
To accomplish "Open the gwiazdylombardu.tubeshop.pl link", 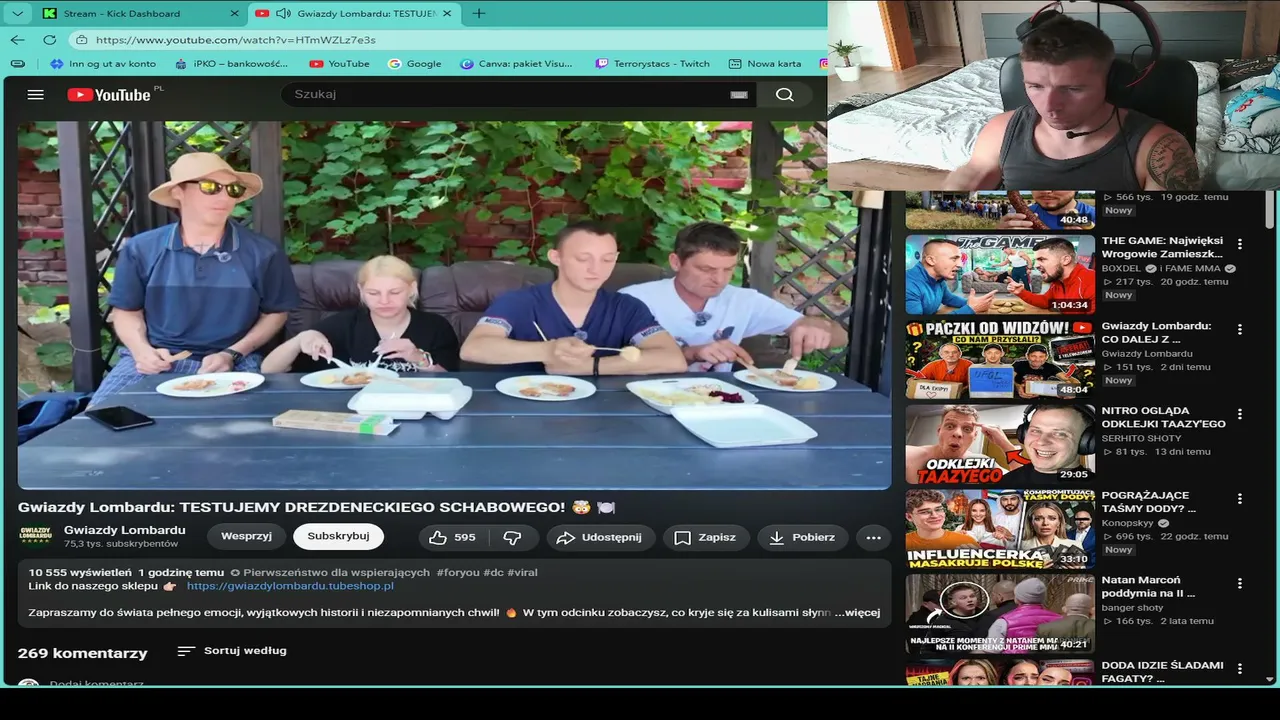I will point(290,586).
